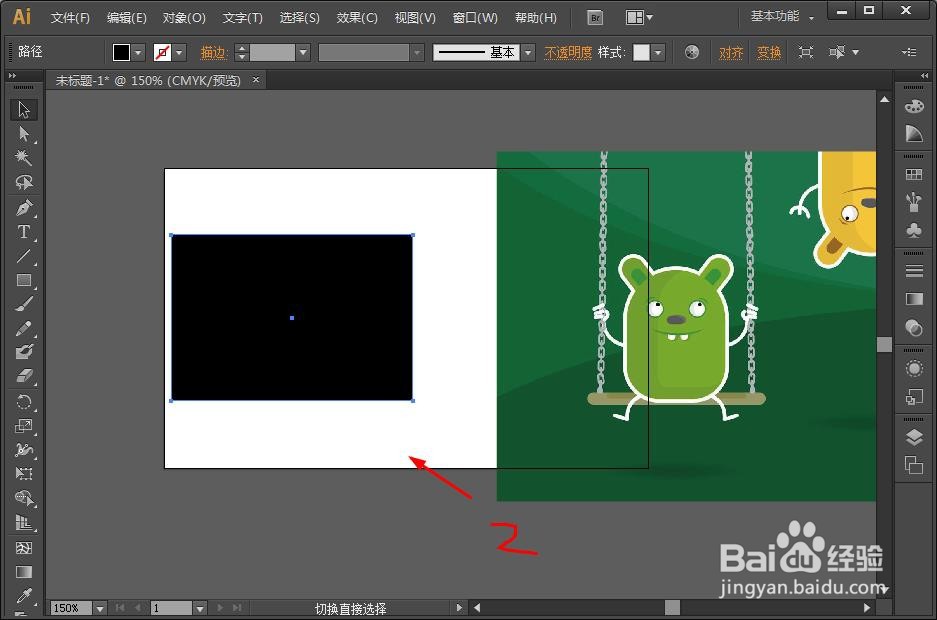Select the Direct Selection tool
This screenshot has width=937, height=620.
[x=24, y=134]
